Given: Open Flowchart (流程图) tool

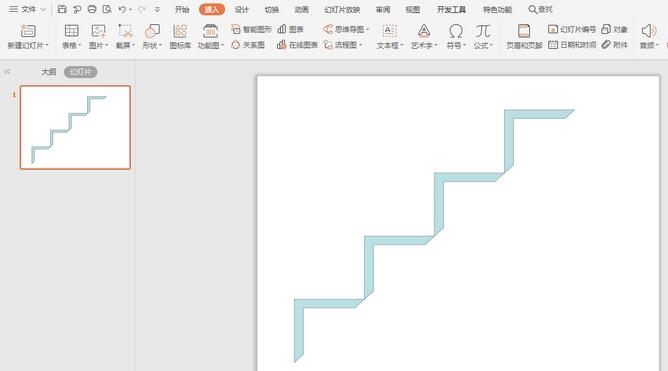Looking at the screenshot, I should click(x=343, y=45).
